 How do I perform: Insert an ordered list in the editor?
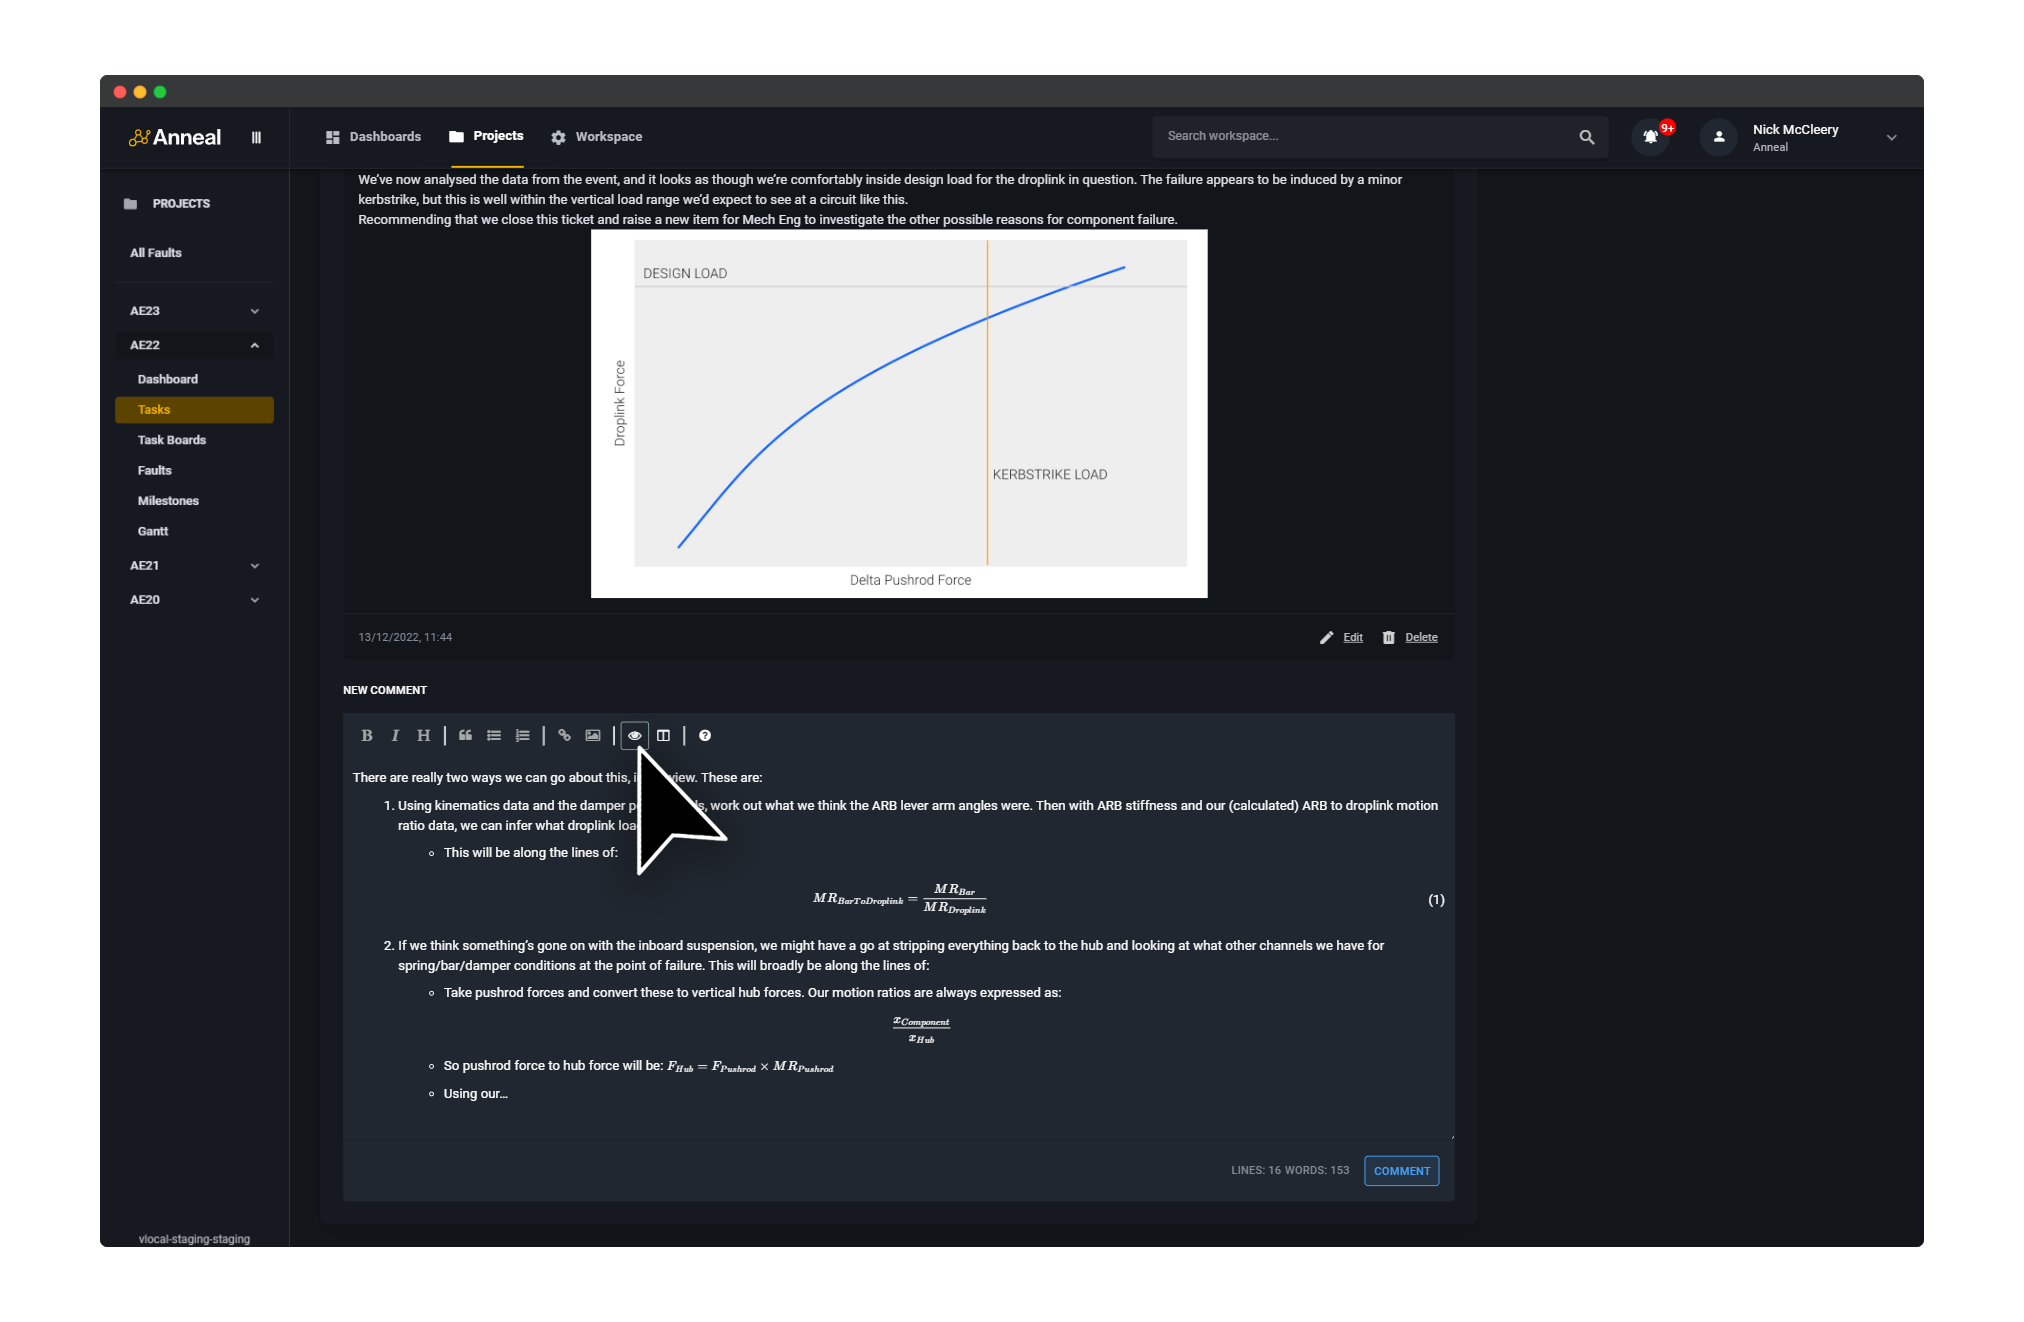(x=522, y=735)
